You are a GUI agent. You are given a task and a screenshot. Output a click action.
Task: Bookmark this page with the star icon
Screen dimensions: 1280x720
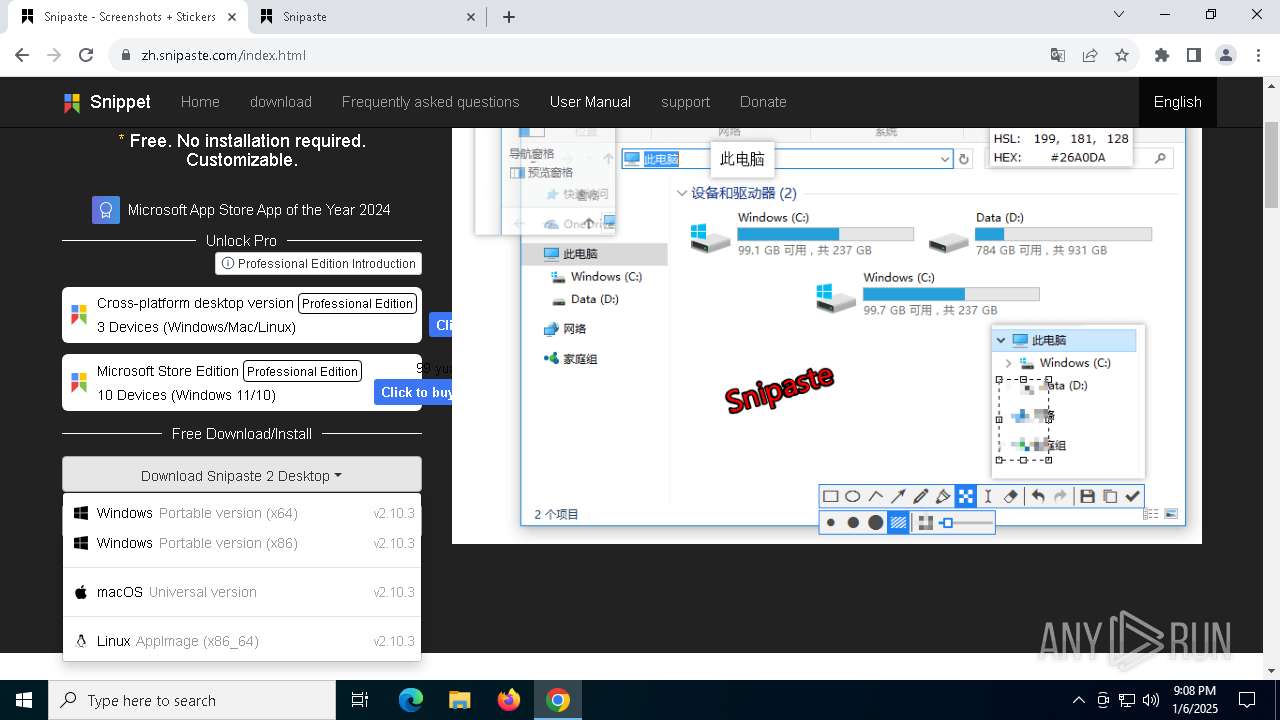click(1122, 55)
